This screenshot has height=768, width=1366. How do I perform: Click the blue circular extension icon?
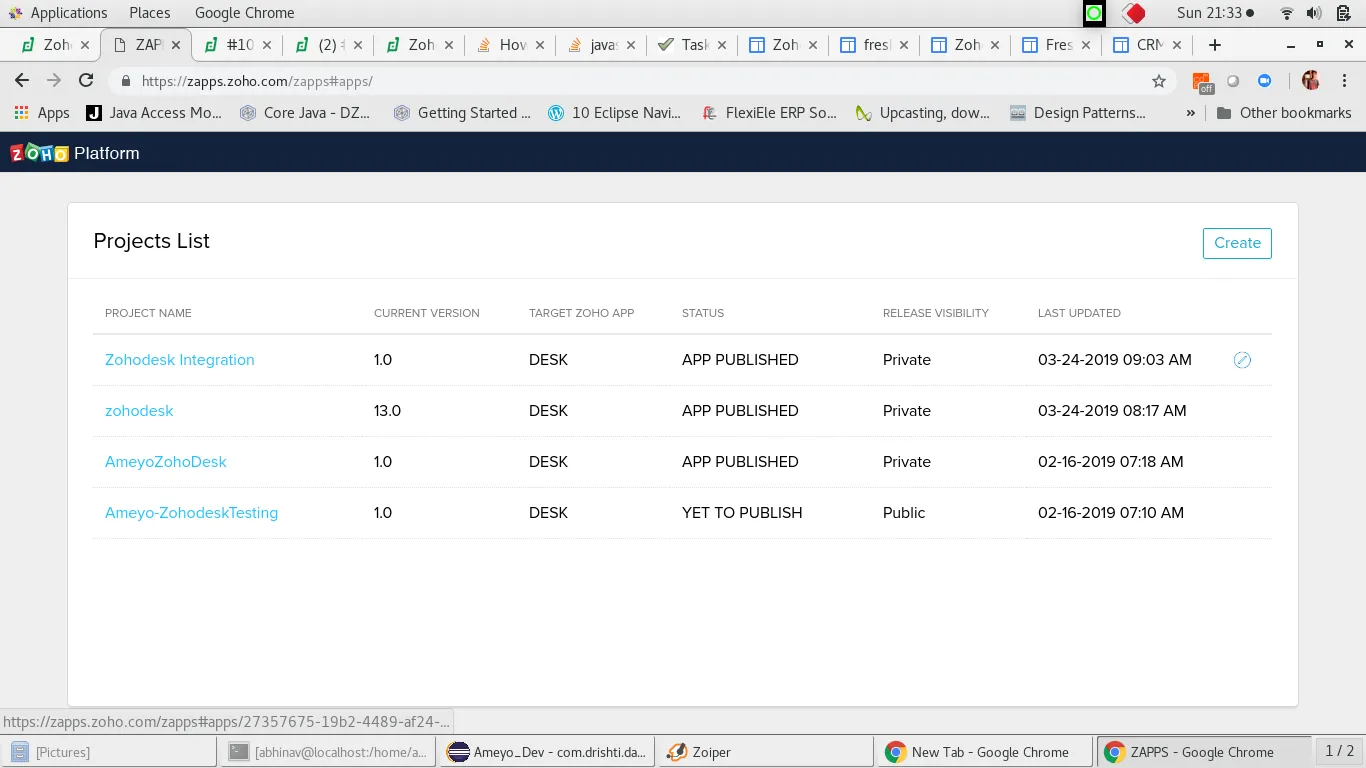click(1264, 81)
